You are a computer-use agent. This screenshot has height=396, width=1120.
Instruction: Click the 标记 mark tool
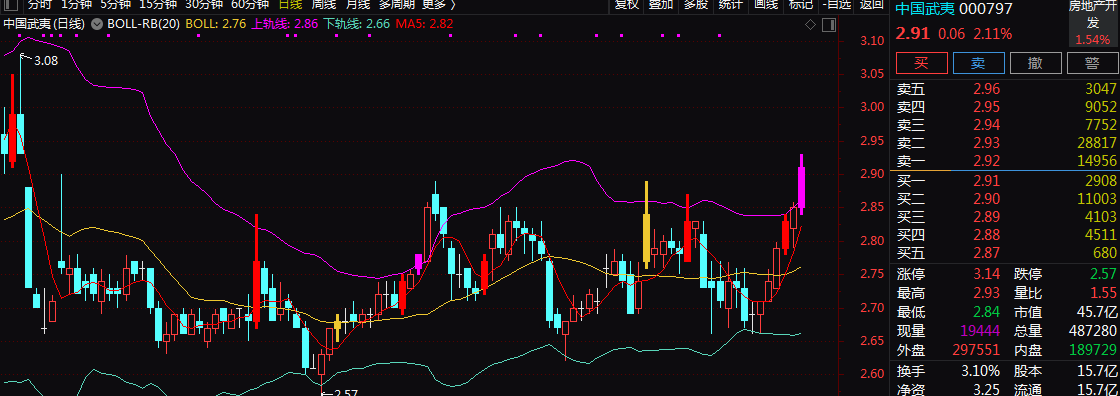tap(801, 4)
